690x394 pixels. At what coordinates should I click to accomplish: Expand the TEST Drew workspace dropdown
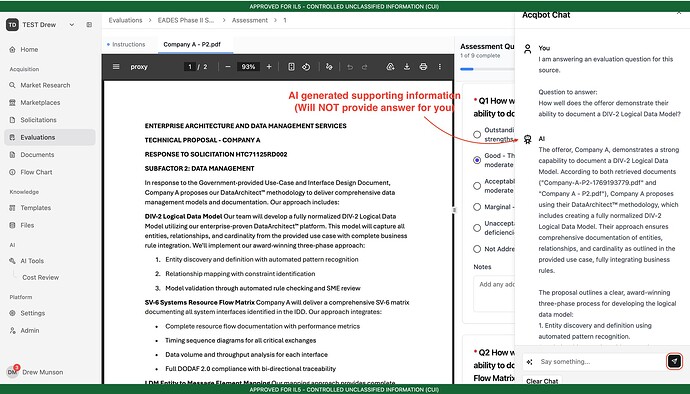coord(72,25)
